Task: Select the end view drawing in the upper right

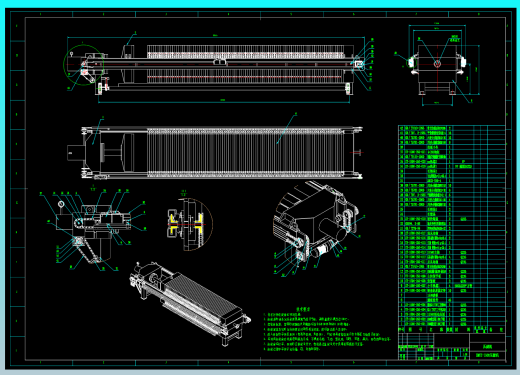Action: click(x=437, y=64)
